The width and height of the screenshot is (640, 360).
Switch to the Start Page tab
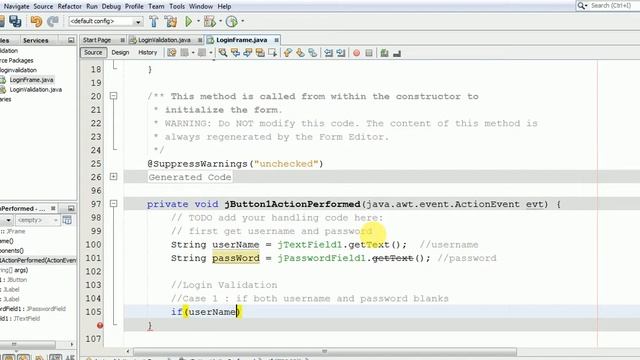[x=97, y=40]
